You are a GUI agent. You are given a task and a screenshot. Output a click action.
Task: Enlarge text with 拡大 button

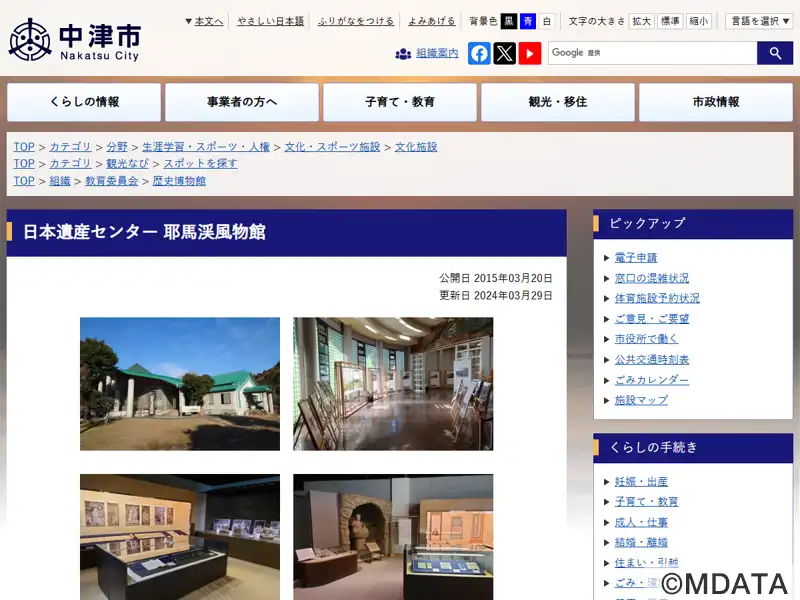click(641, 21)
